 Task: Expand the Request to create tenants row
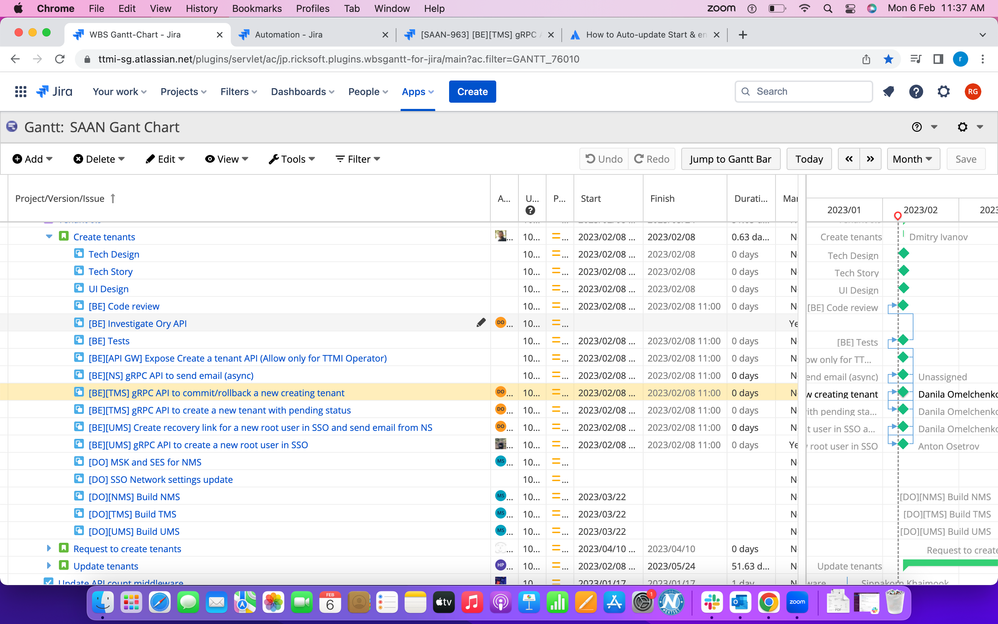coord(49,548)
